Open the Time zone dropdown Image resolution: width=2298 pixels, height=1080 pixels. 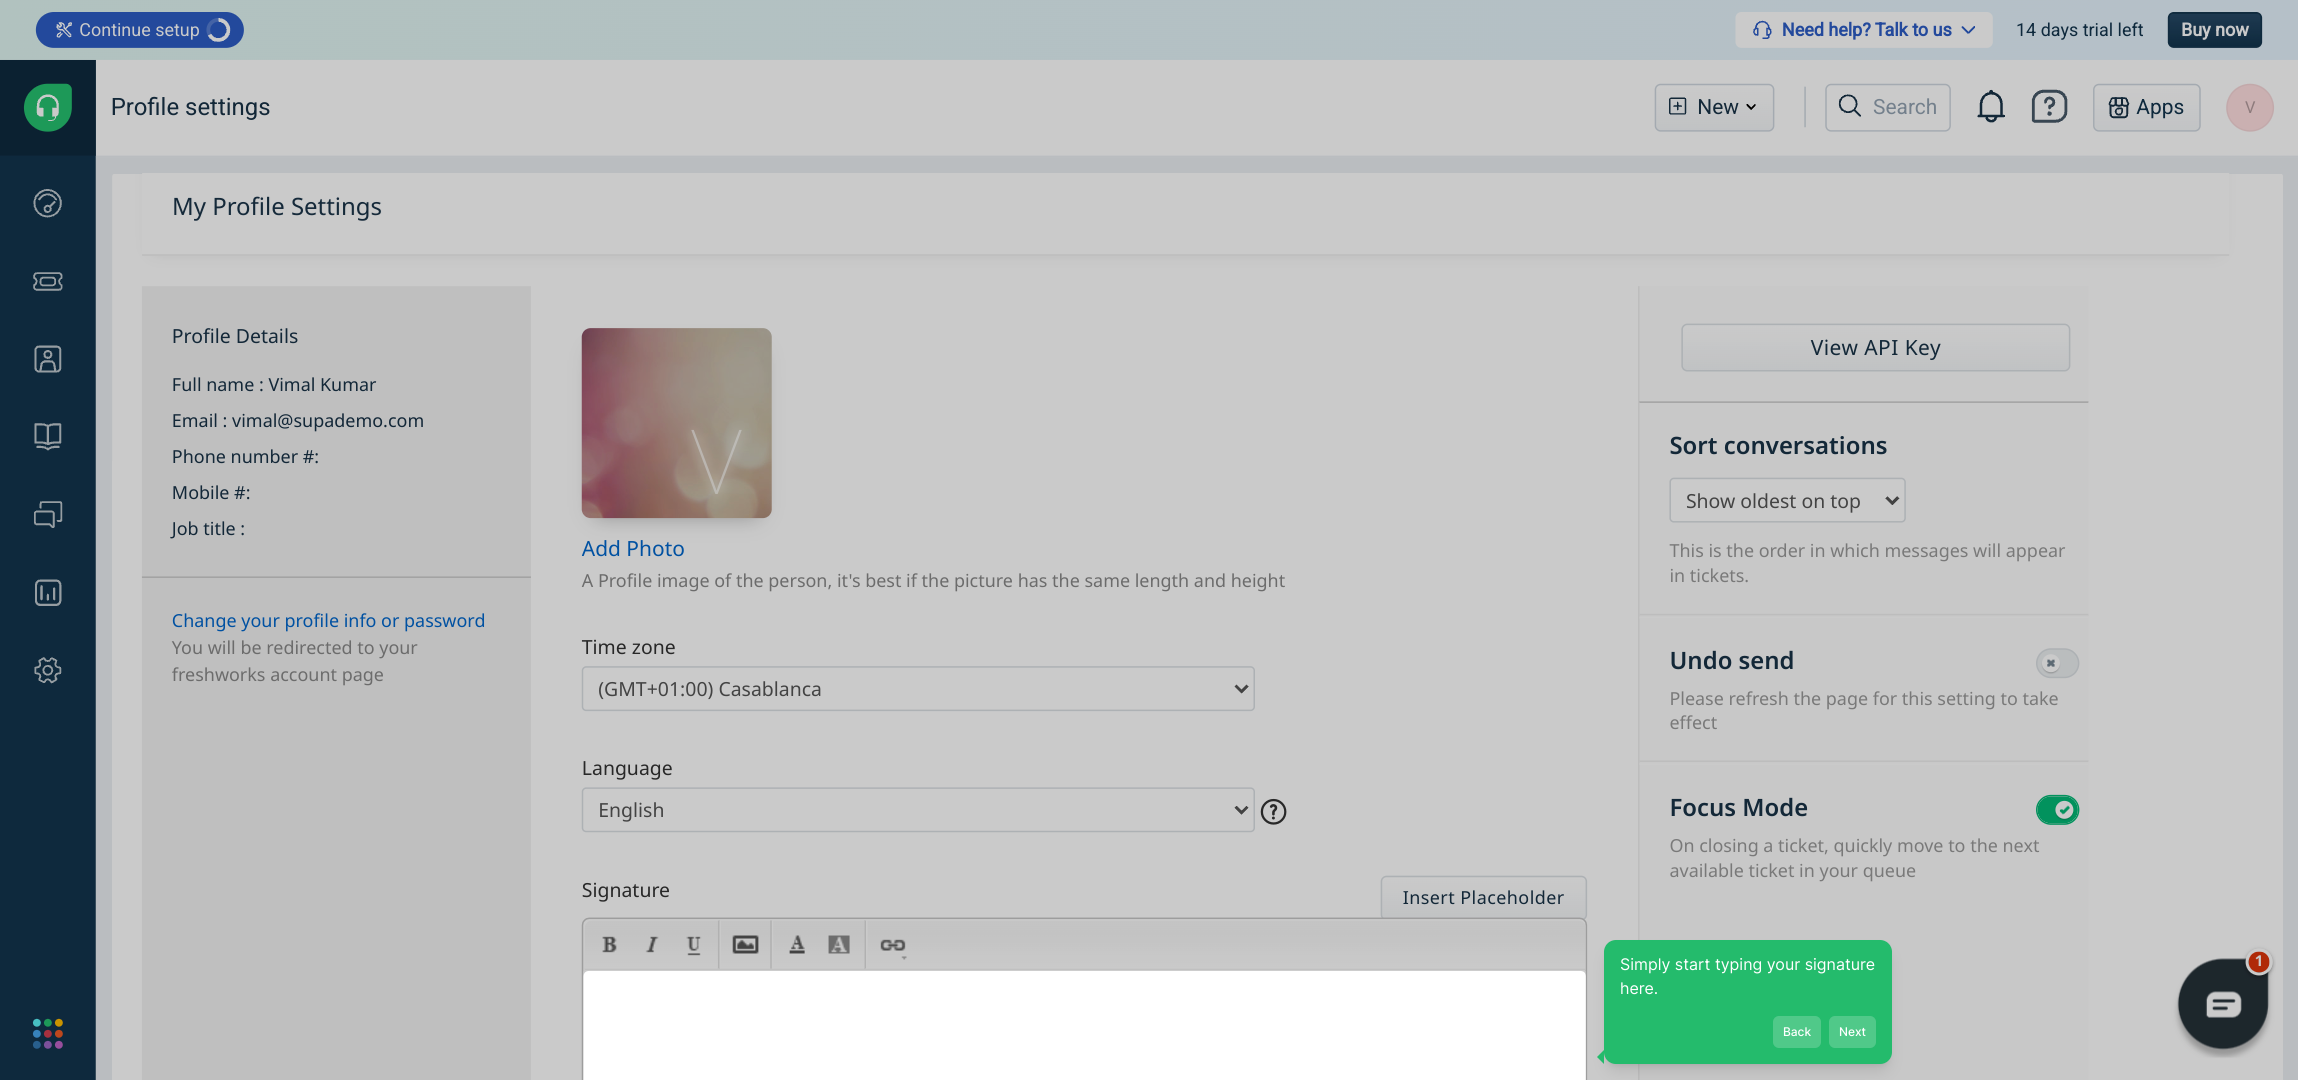click(x=917, y=689)
